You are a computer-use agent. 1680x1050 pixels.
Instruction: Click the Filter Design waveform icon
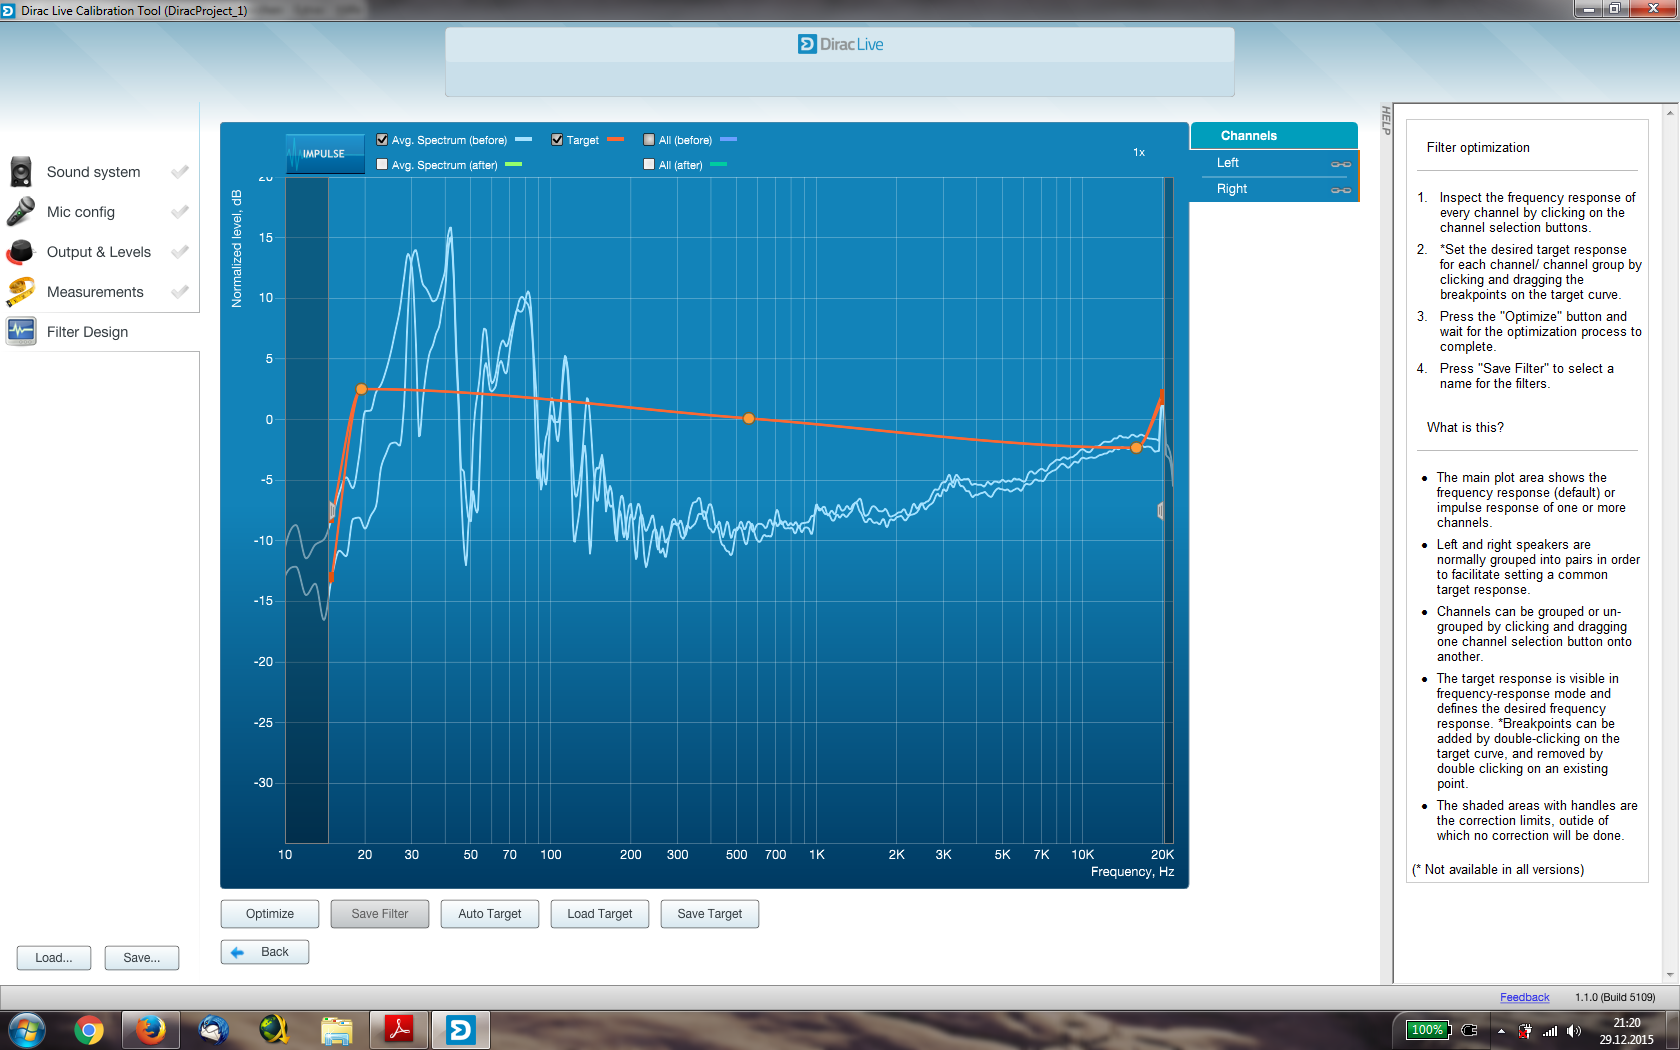pos(21,331)
